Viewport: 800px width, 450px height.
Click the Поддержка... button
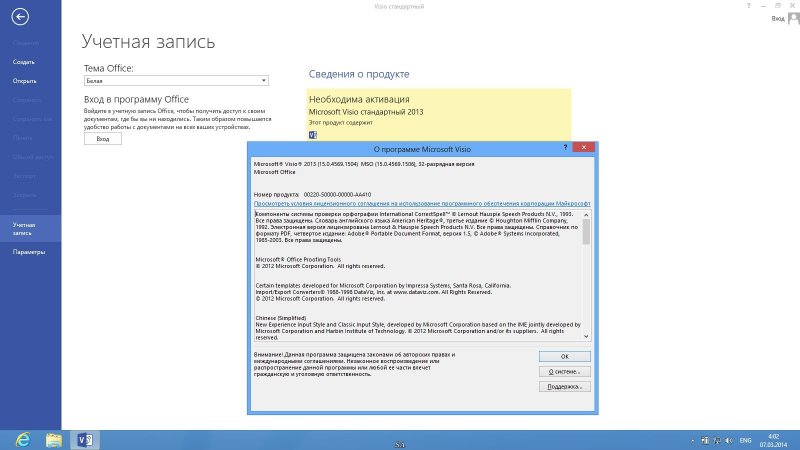click(x=565, y=387)
